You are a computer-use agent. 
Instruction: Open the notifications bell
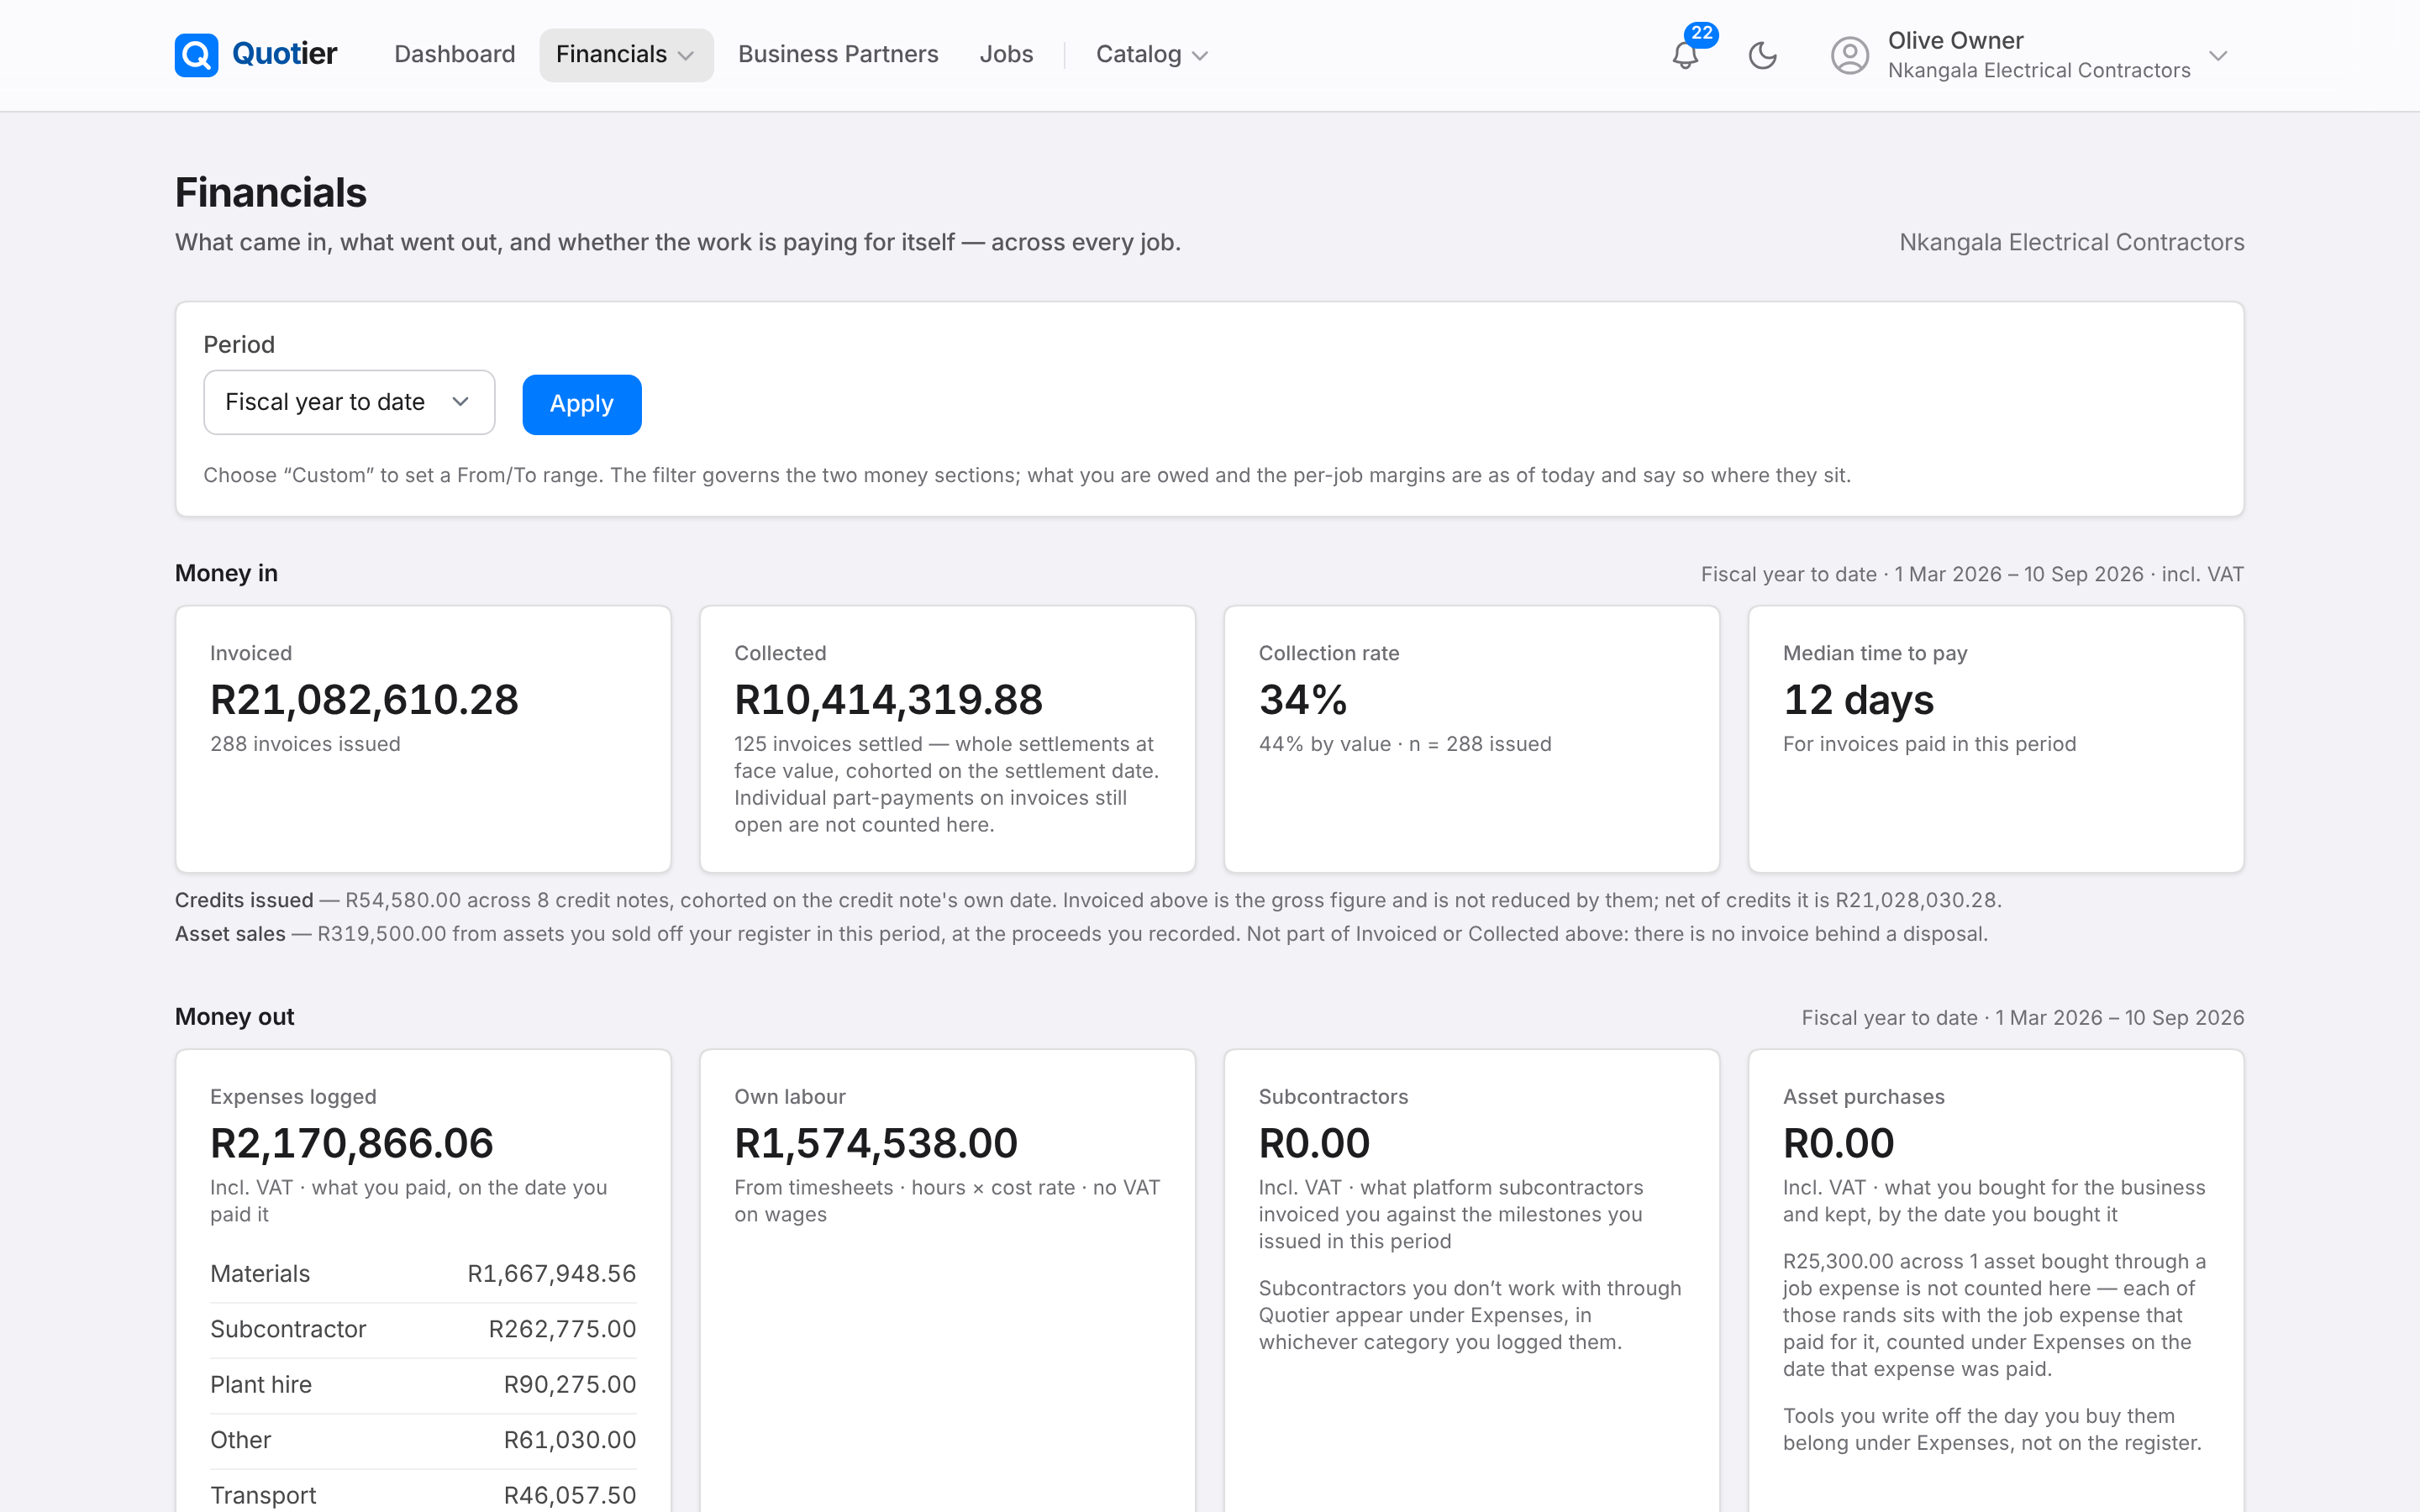pos(1685,55)
